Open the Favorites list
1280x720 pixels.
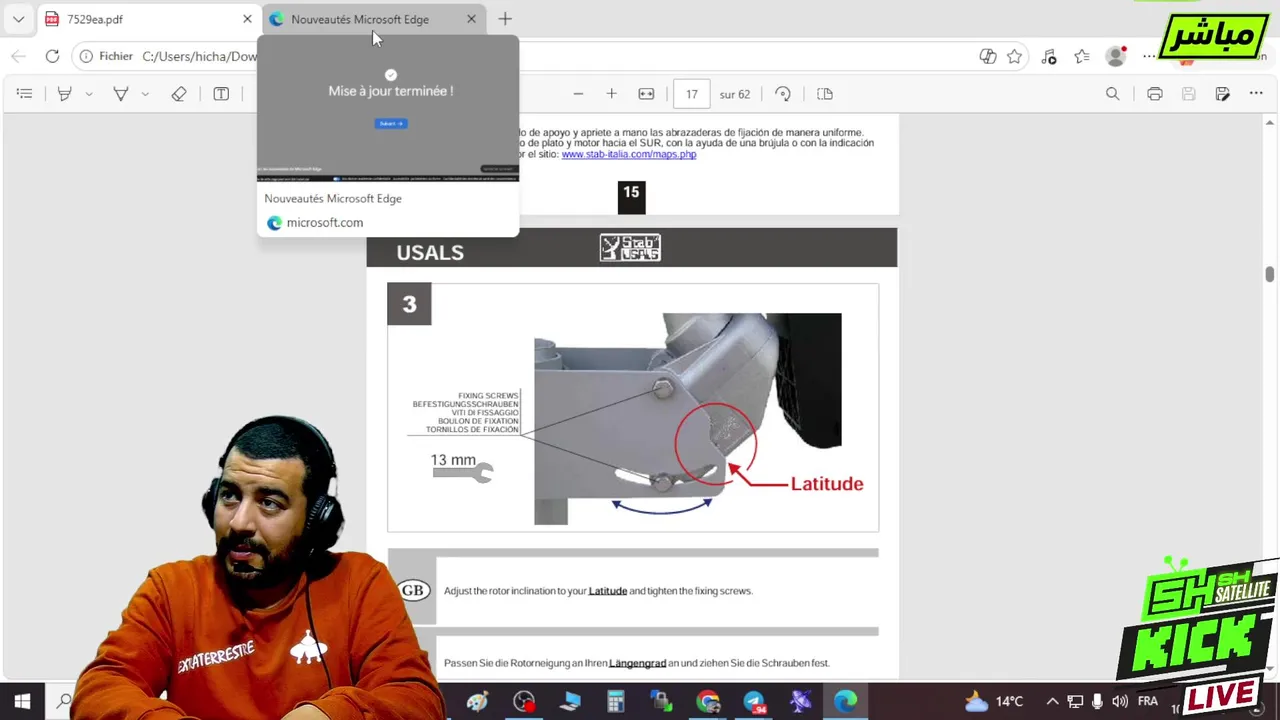[x=1082, y=57]
